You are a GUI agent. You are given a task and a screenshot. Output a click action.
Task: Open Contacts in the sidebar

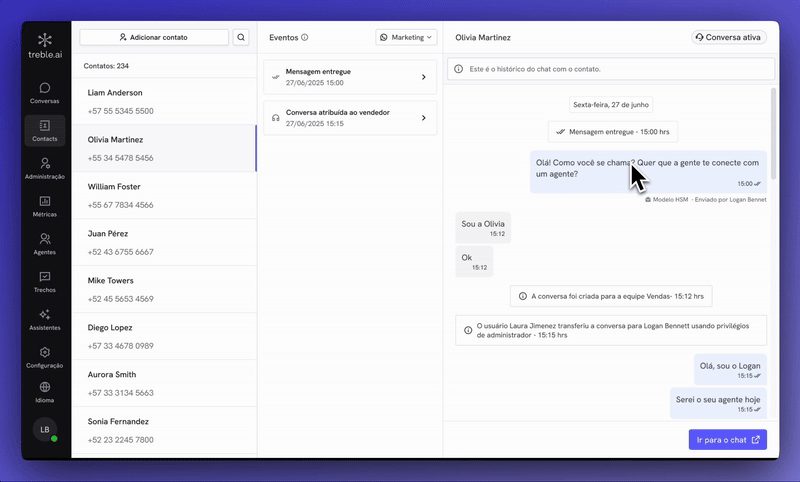click(45, 131)
